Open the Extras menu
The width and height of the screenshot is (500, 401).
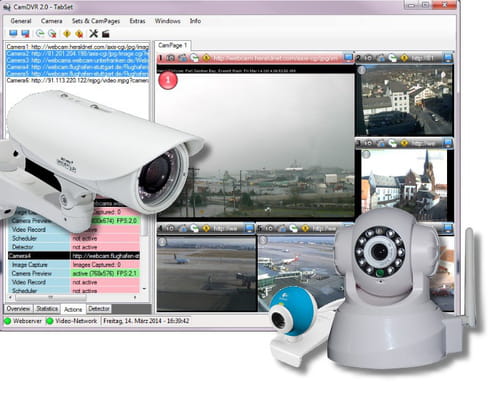137,21
